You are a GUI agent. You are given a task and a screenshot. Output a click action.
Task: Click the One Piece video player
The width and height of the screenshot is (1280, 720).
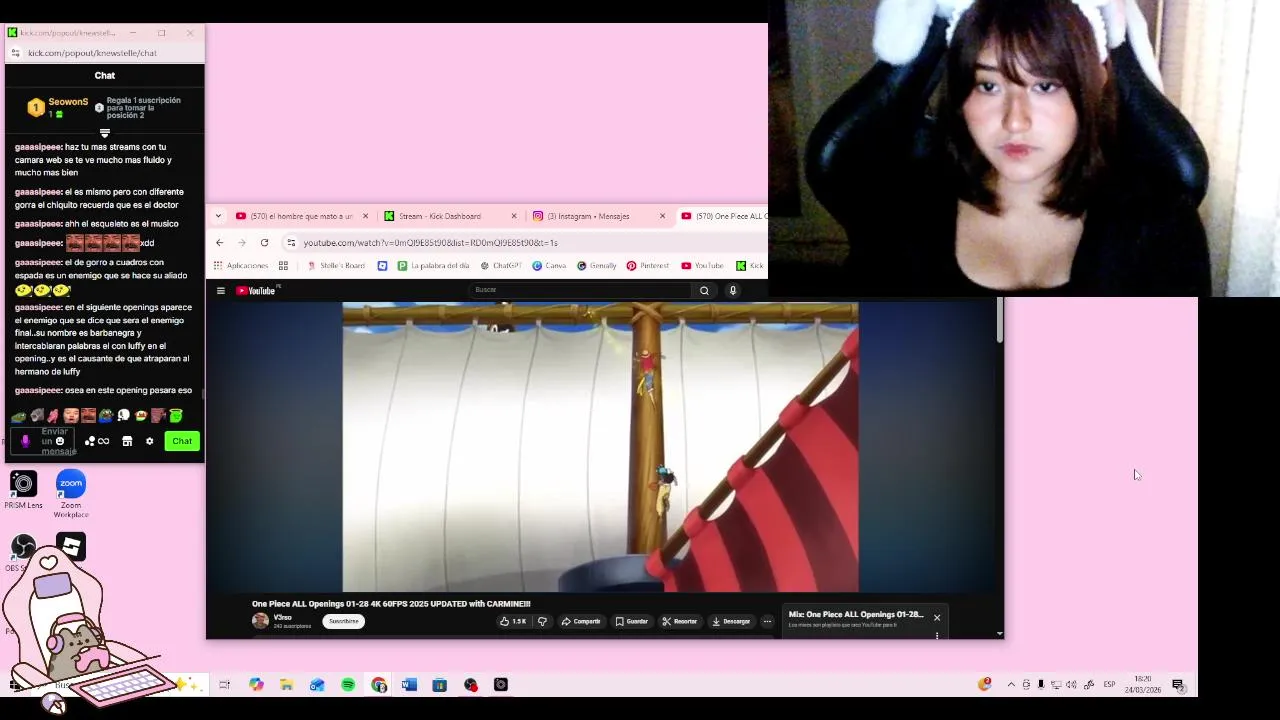(600, 447)
